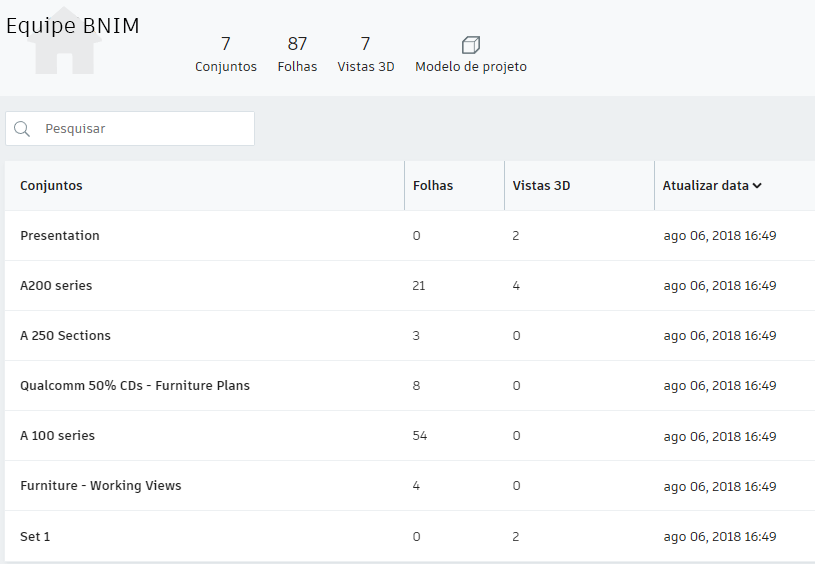
Task: Click the home building icon
Action: pos(65,52)
